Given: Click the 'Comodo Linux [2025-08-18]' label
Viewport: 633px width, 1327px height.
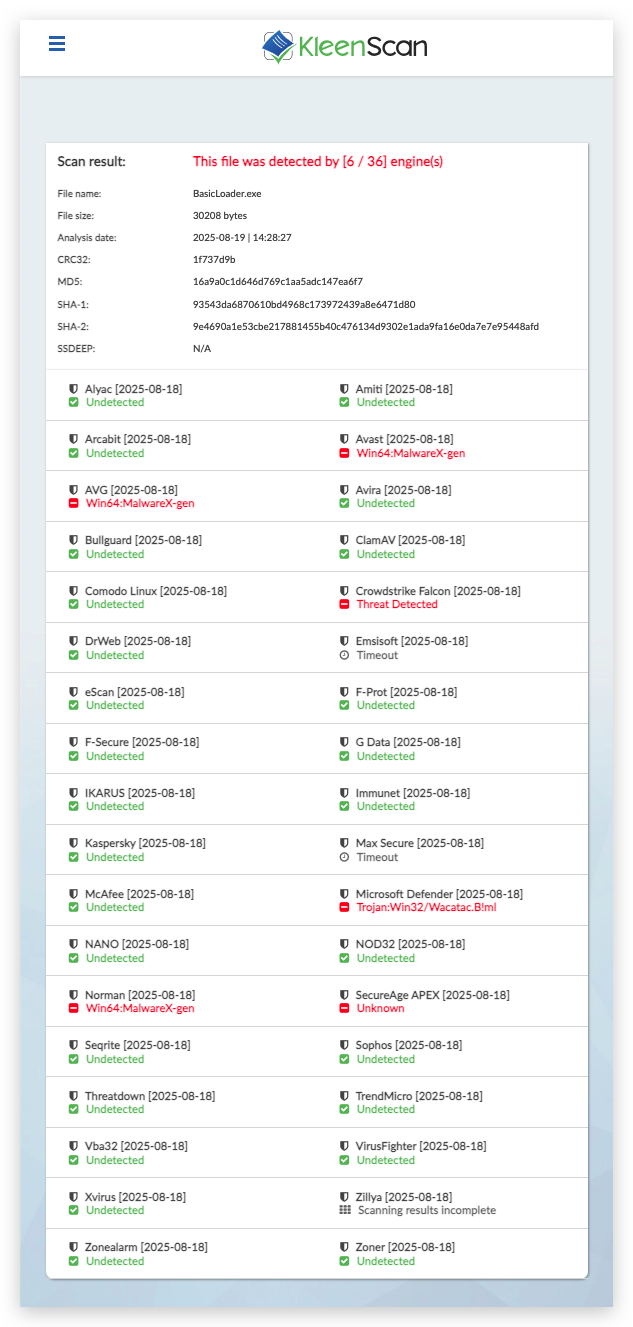Looking at the screenshot, I should click(x=156, y=591).
